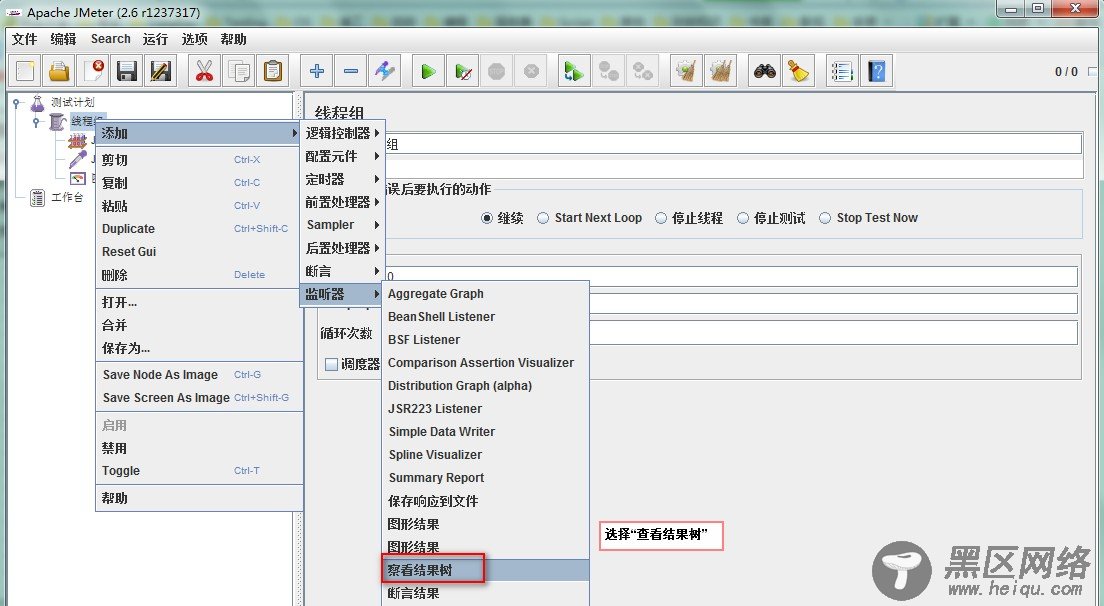Expand the 后置处理器 submenu
This screenshot has width=1104, height=606.
click(342, 248)
